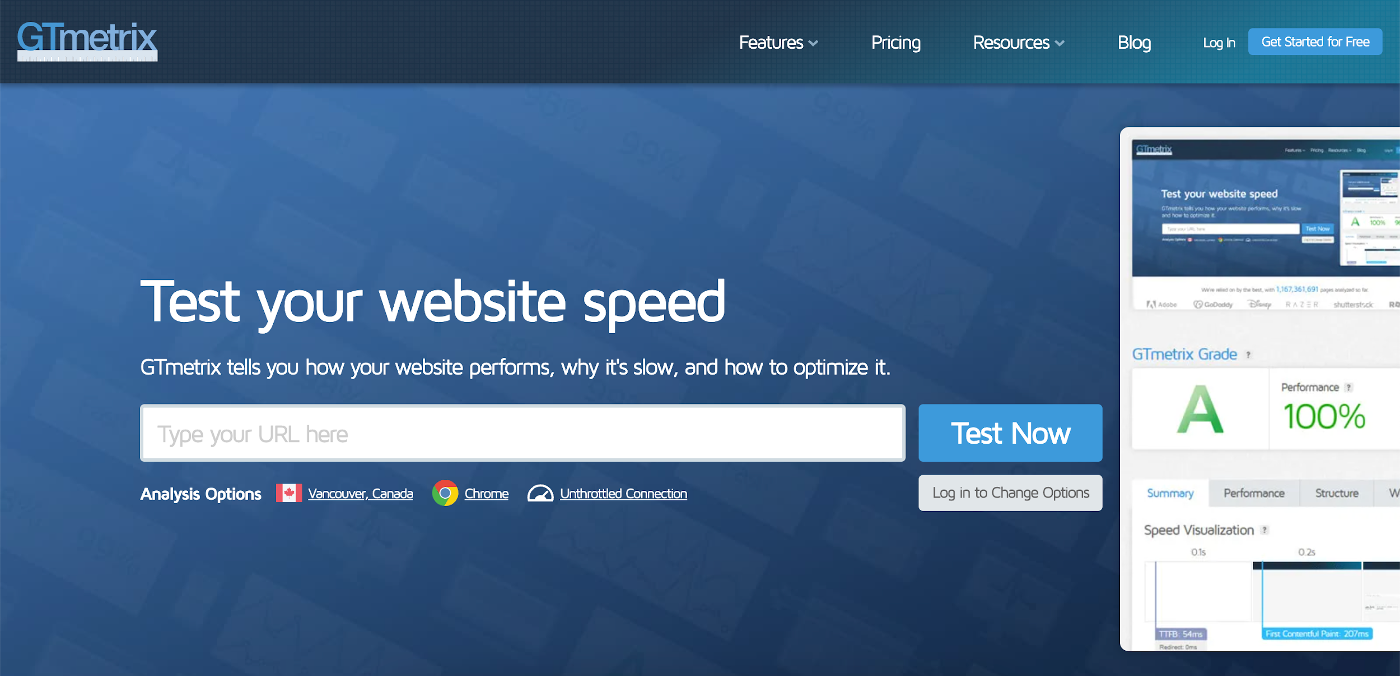Click the large green A grade
The height and width of the screenshot is (676, 1400).
[1199, 410]
